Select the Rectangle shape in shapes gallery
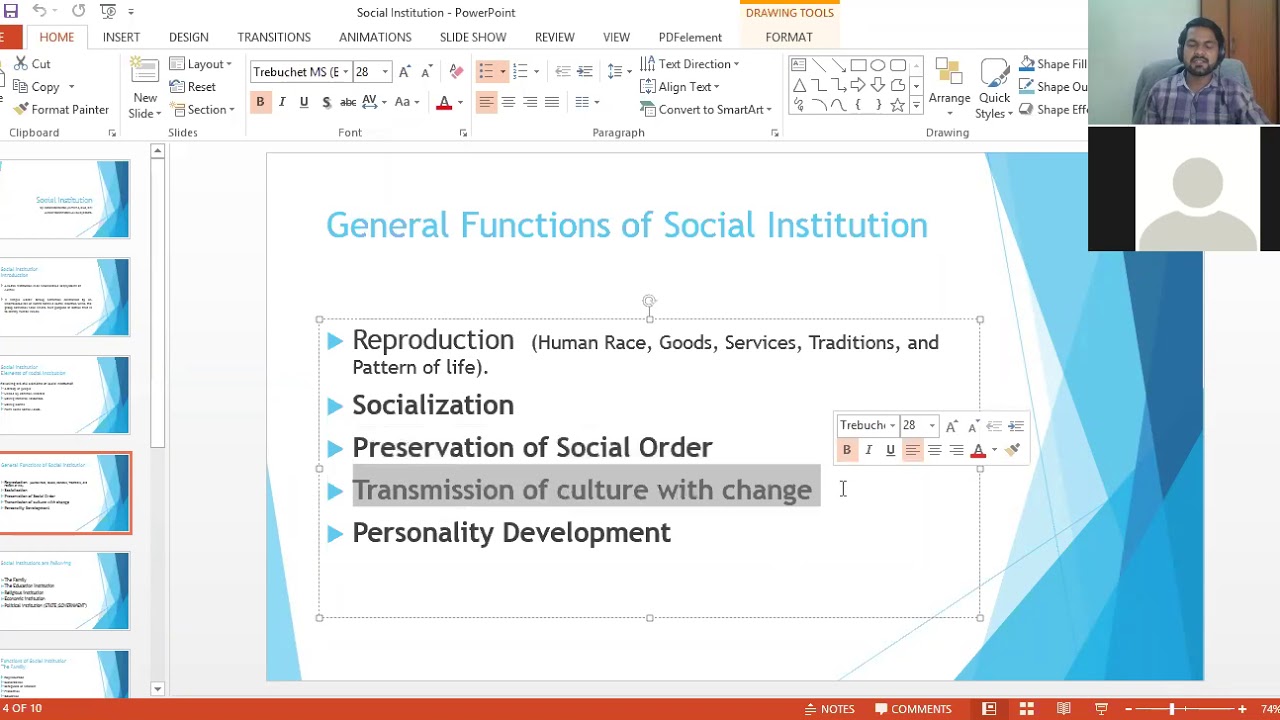 (858, 65)
